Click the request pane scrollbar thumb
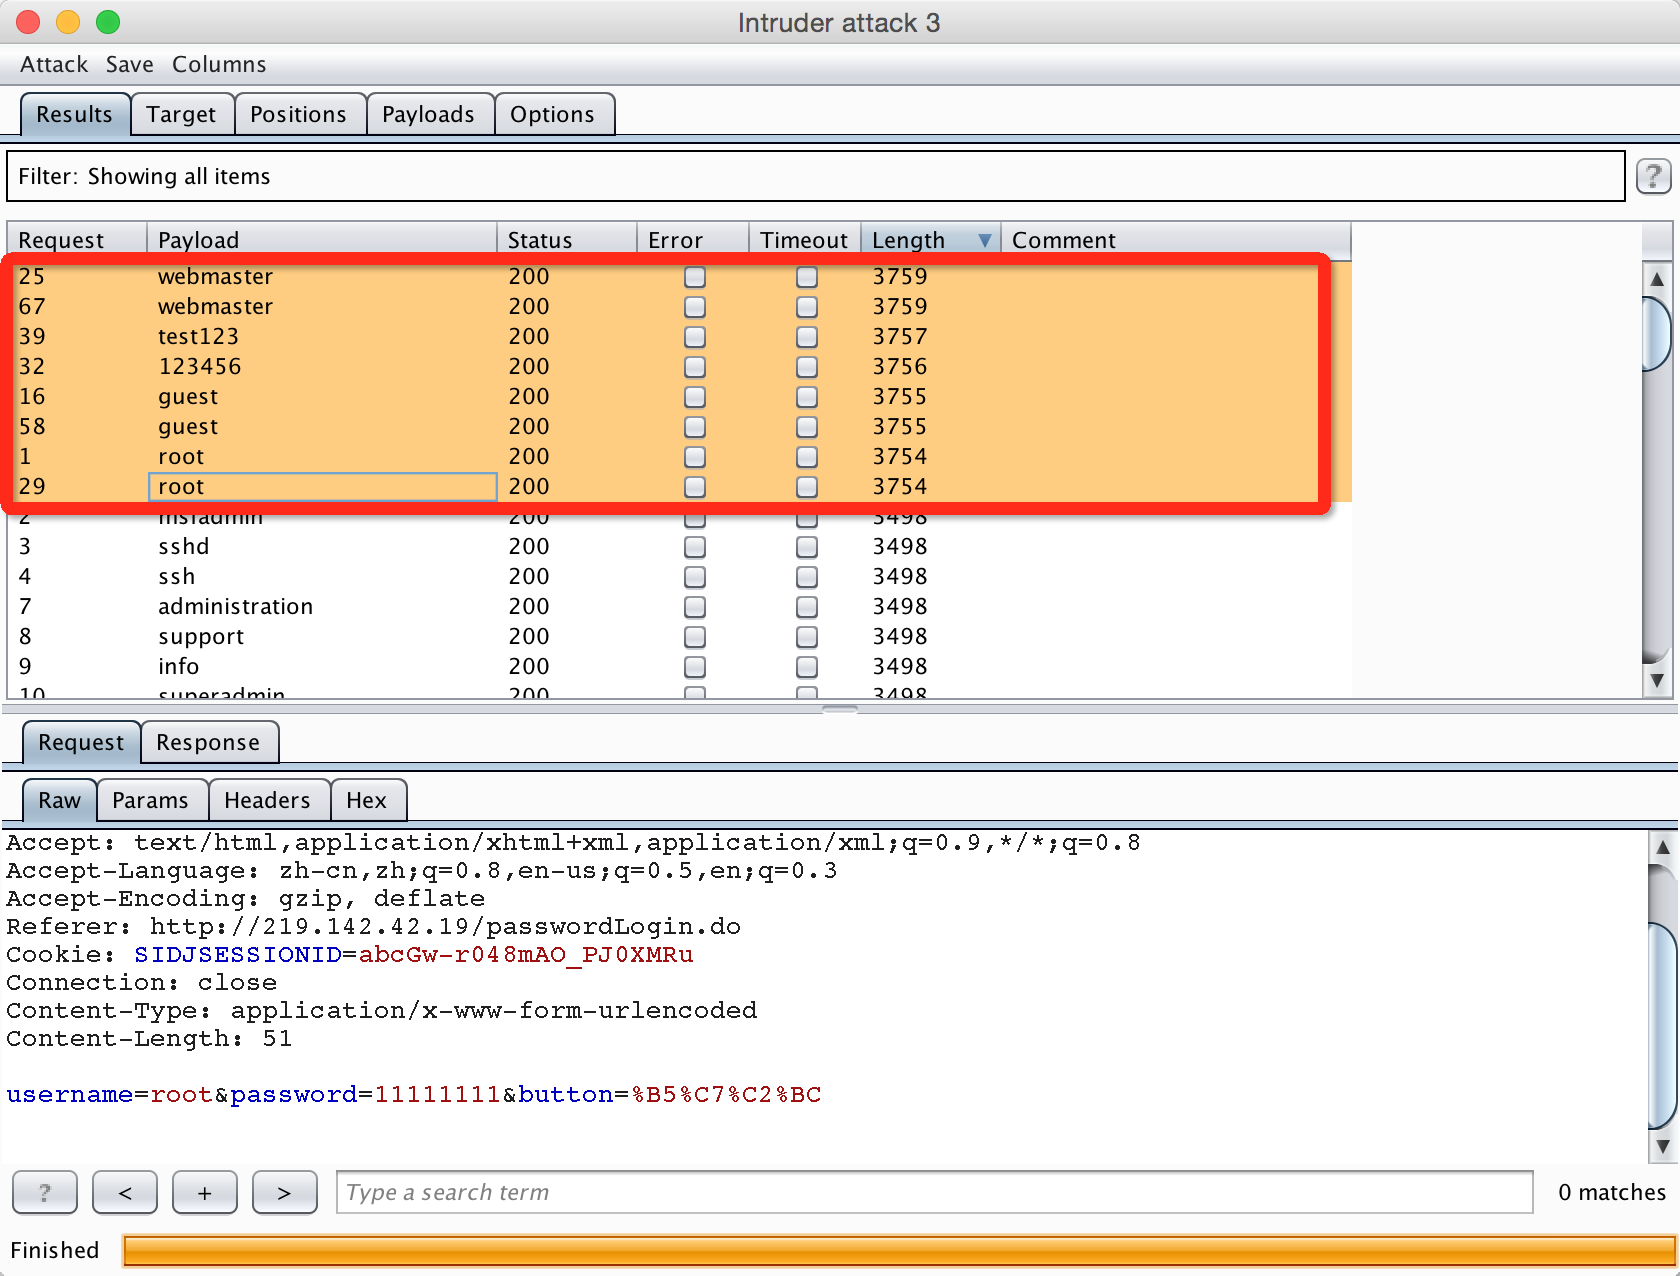Screen dimensions: 1680x1276 (1662, 1025)
